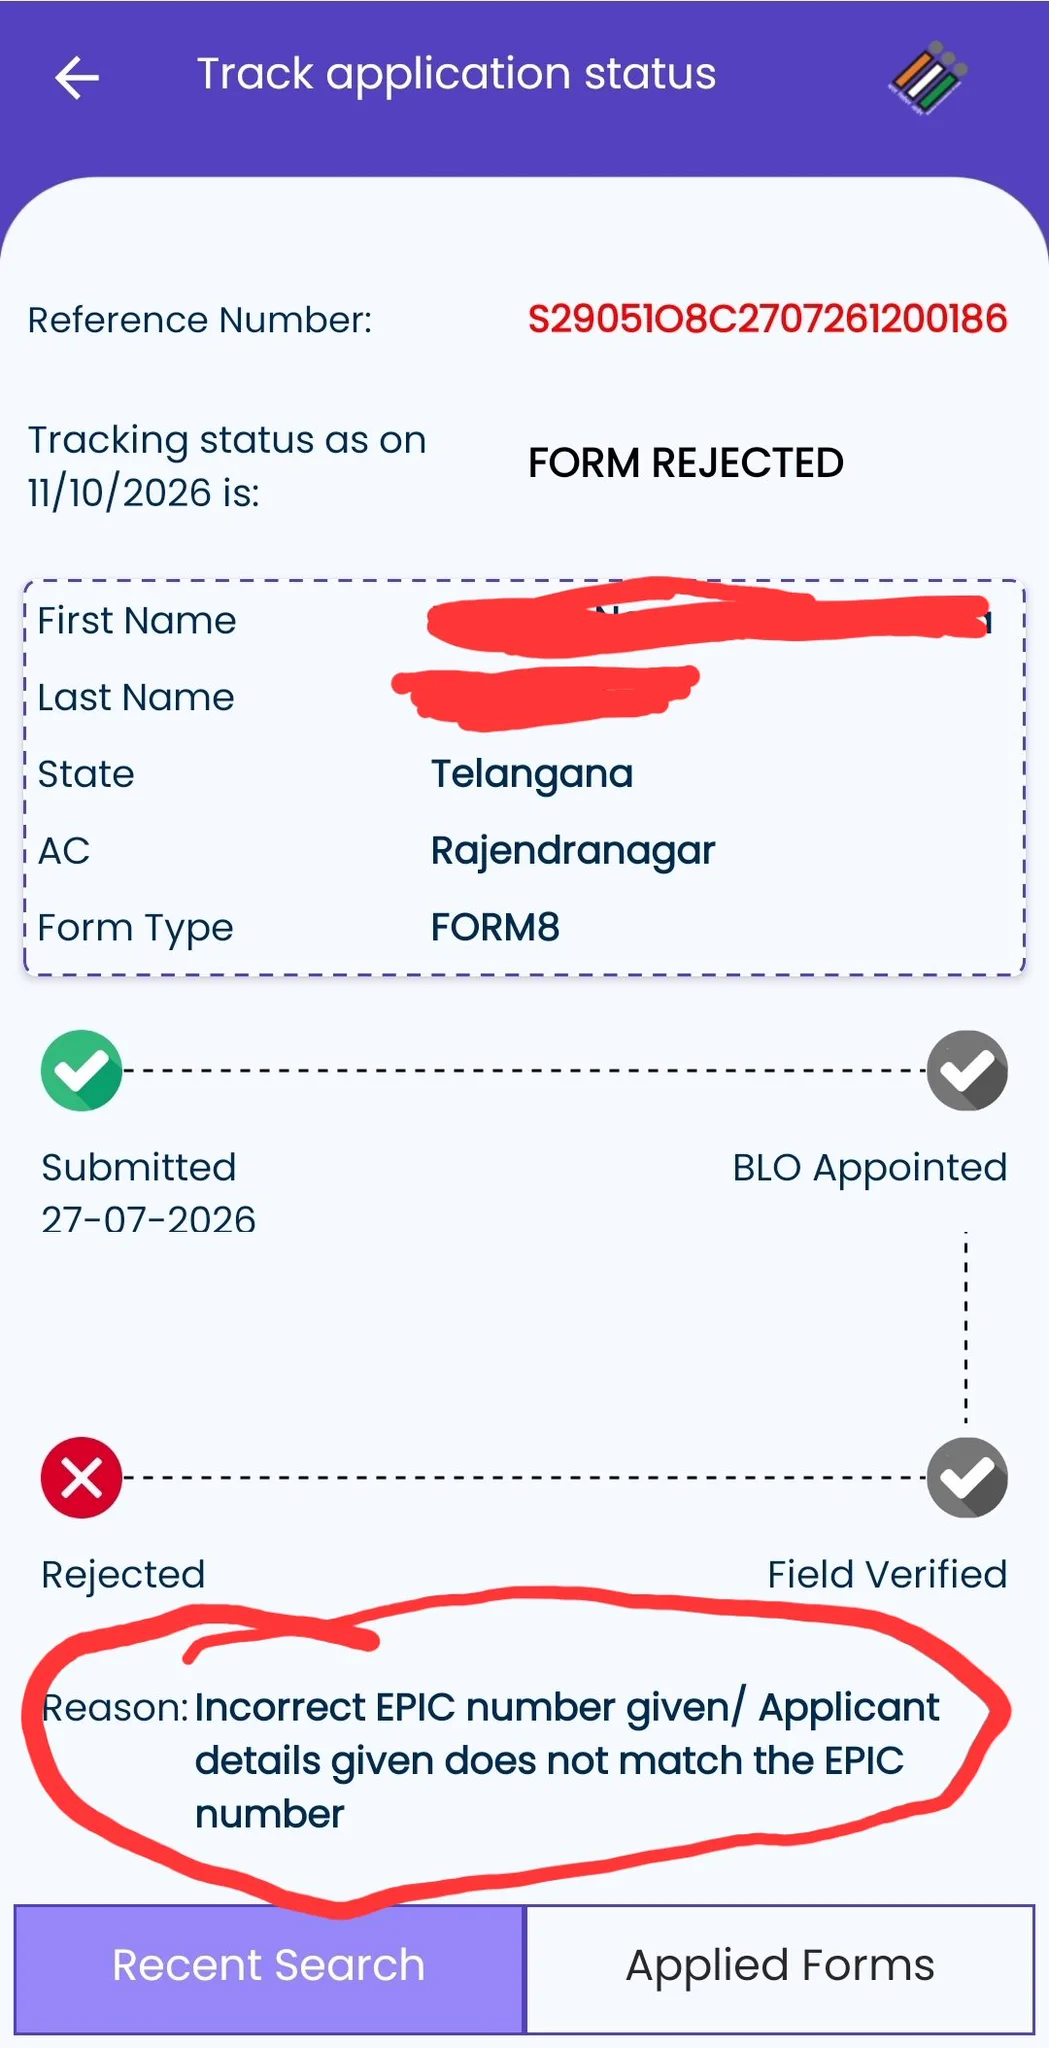This screenshot has width=1049, height=2048.
Task: Tap the Rejected step label
Action: tap(123, 1575)
